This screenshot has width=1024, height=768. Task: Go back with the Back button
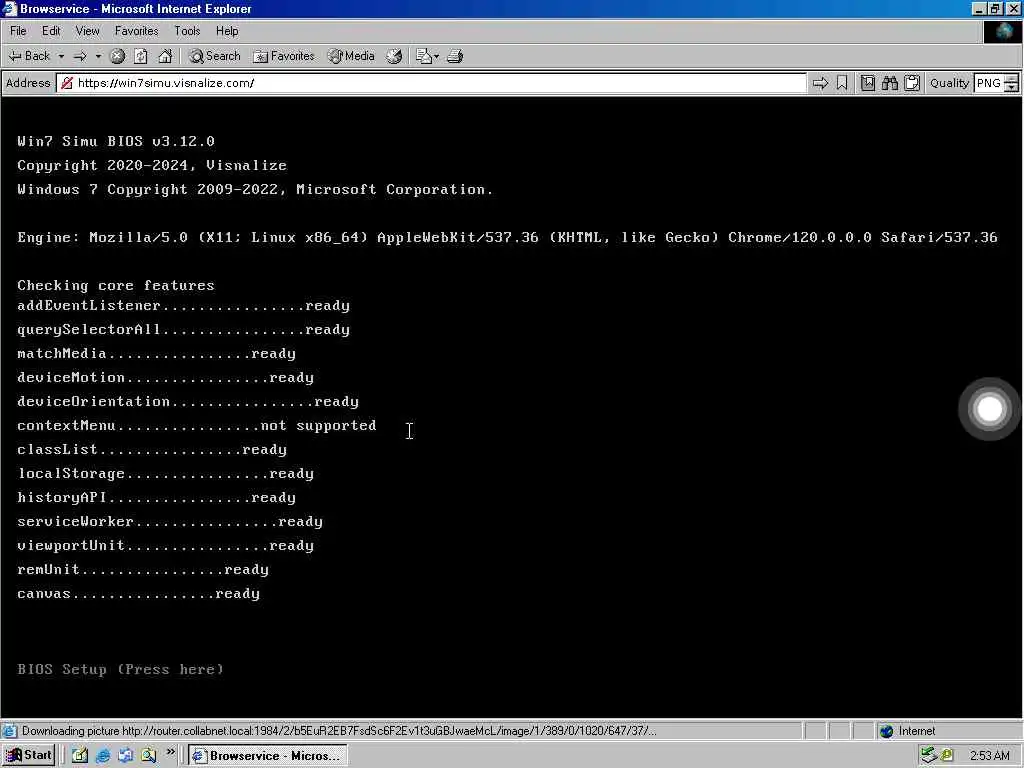(x=29, y=56)
